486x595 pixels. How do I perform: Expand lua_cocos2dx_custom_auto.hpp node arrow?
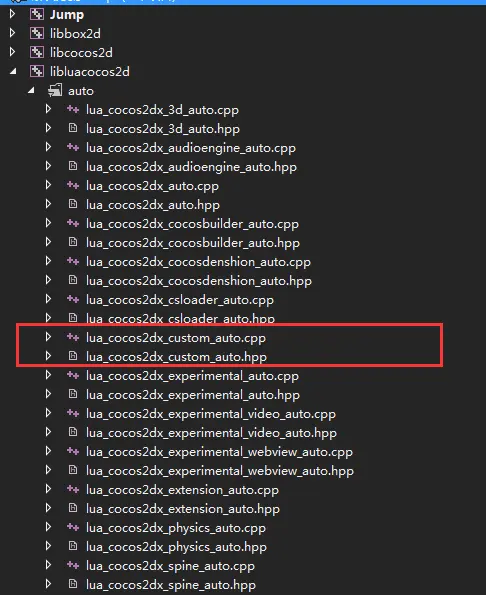(x=48, y=356)
